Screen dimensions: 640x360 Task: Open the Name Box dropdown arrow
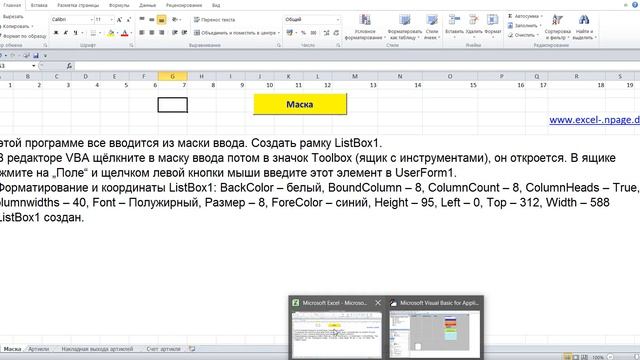[x=33, y=66]
